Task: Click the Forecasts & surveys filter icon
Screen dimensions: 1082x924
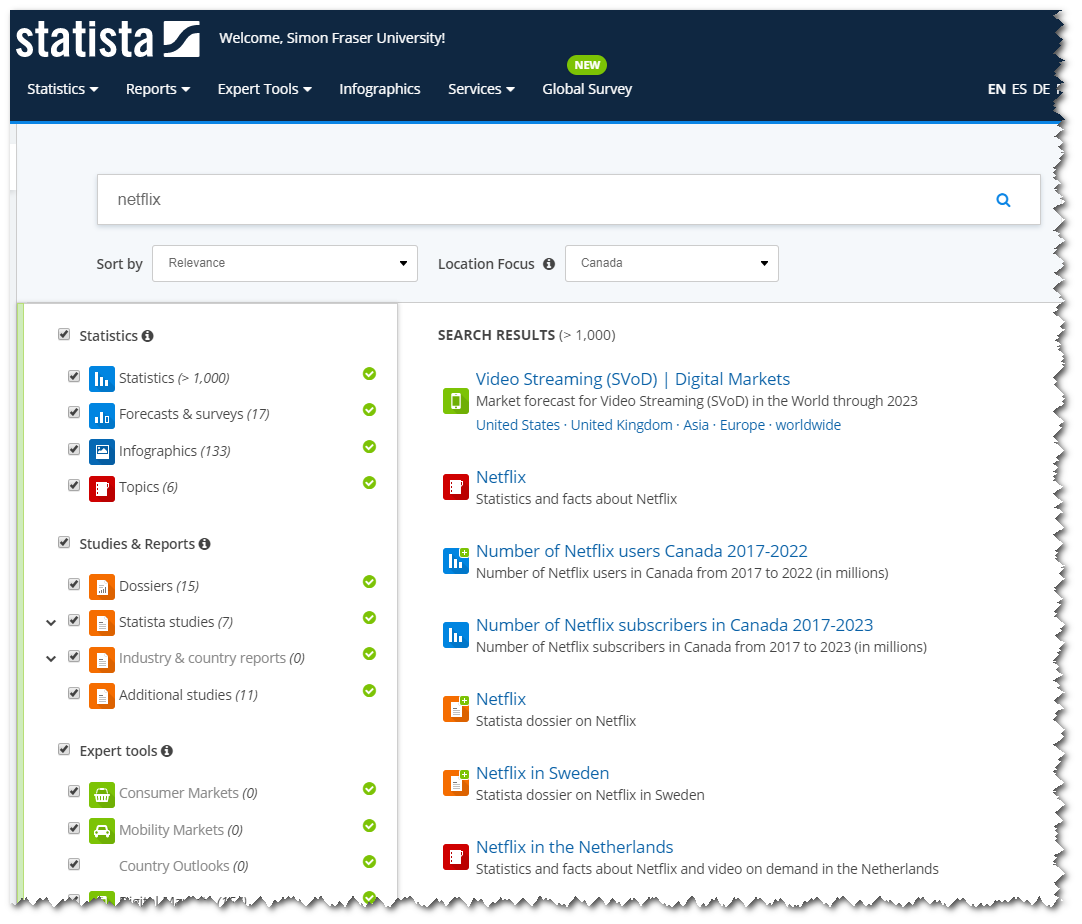Action: pyautogui.click(x=101, y=415)
